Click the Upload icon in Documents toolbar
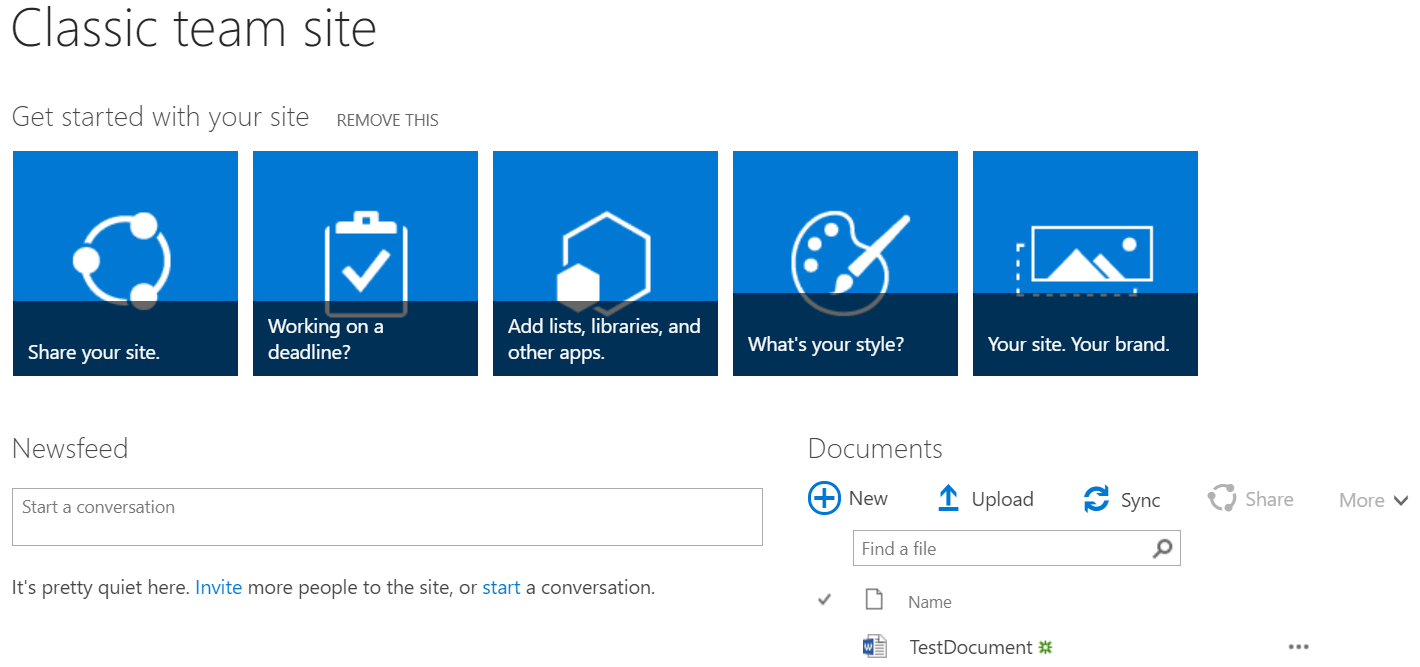The width and height of the screenshot is (1420, 667). click(947, 498)
